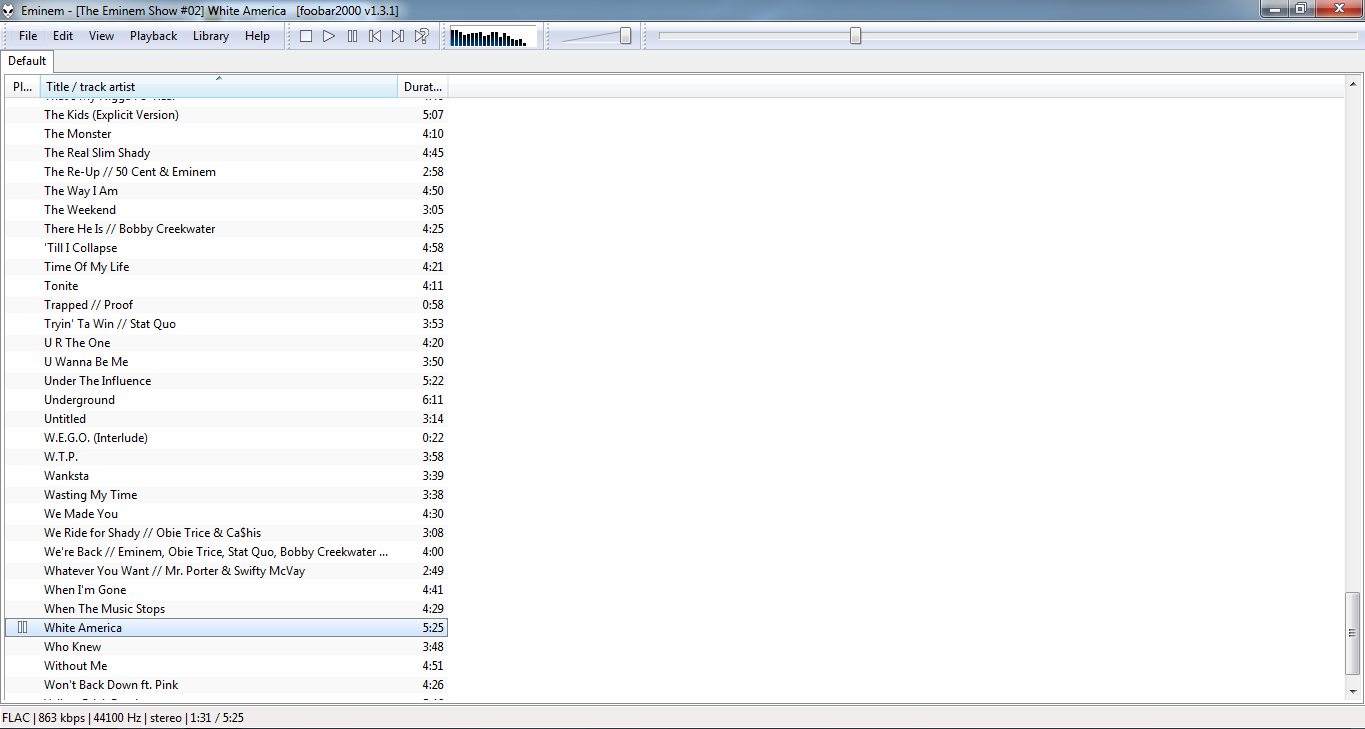This screenshot has width=1365, height=729.
Task: Click the Play button in toolbar
Action: 329,36
